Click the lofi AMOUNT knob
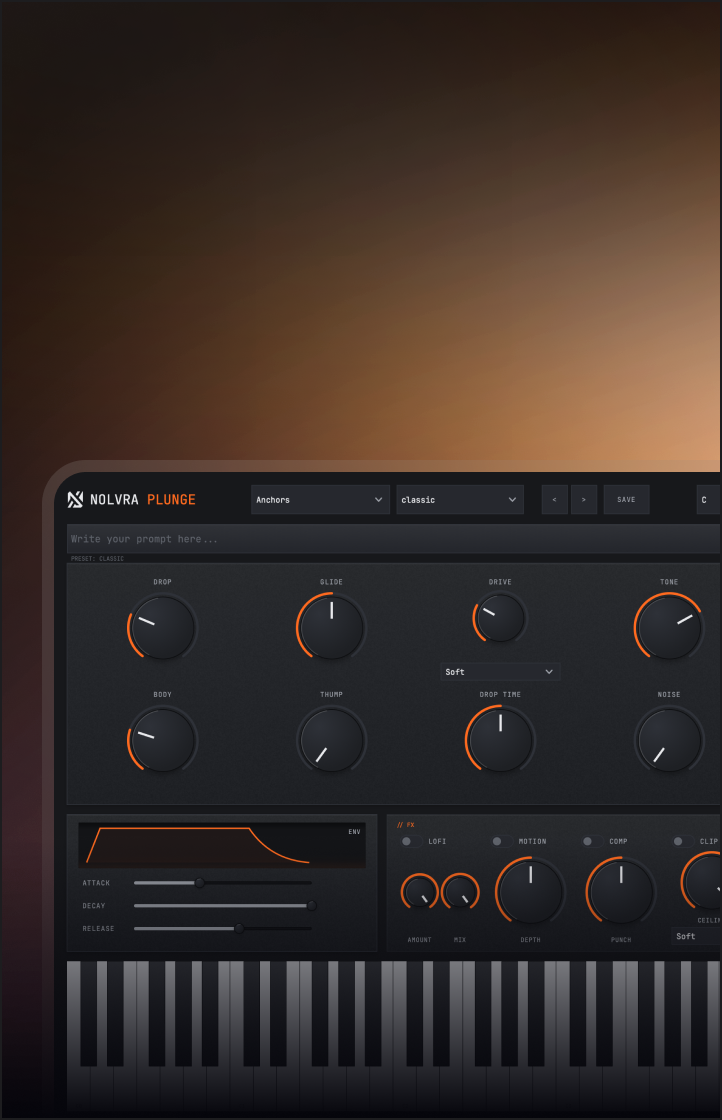The height and width of the screenshot is (1120, 722). (x=419, y=891)
